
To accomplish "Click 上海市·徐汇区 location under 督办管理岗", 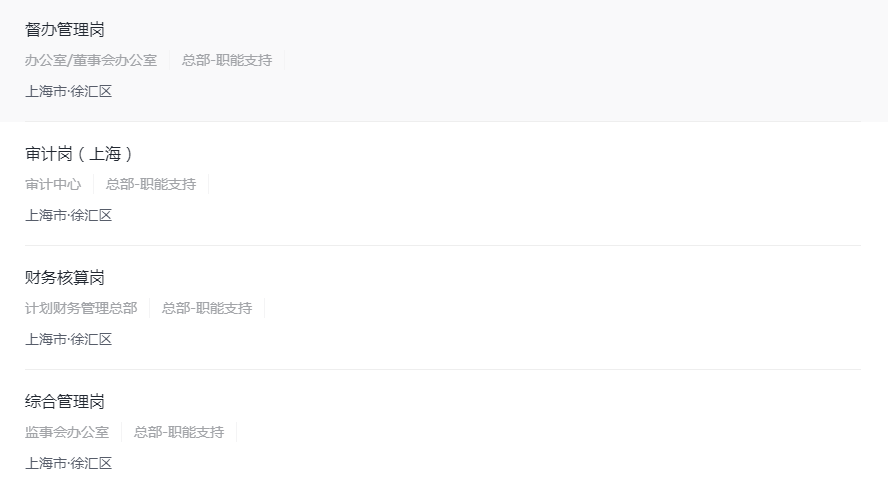I will (69, 91).
